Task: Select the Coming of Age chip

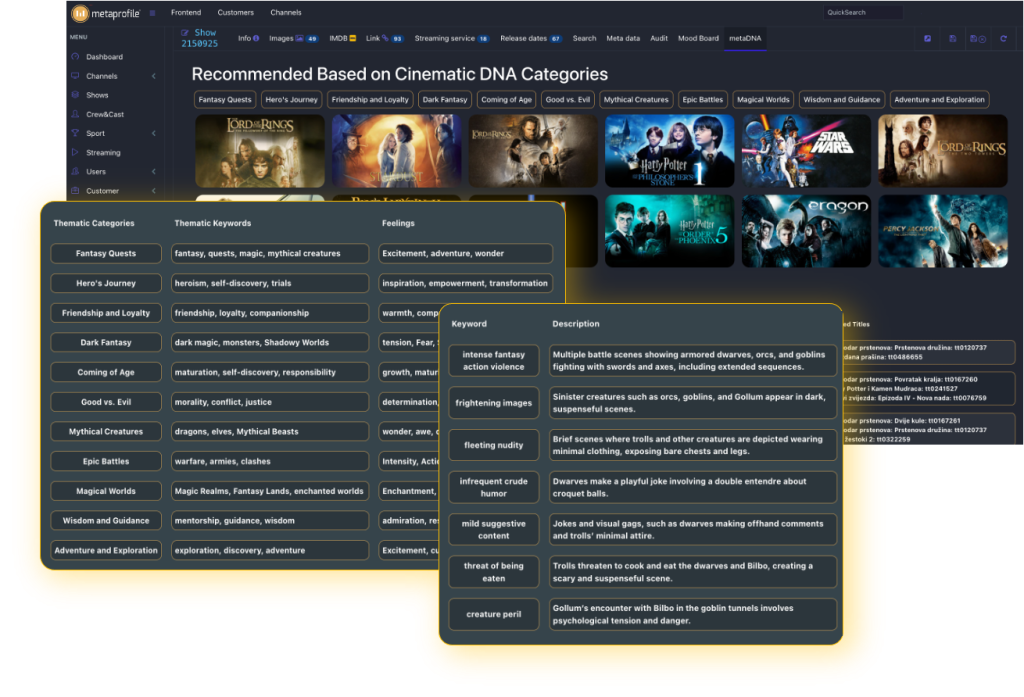Action: [x=506, y=100]
